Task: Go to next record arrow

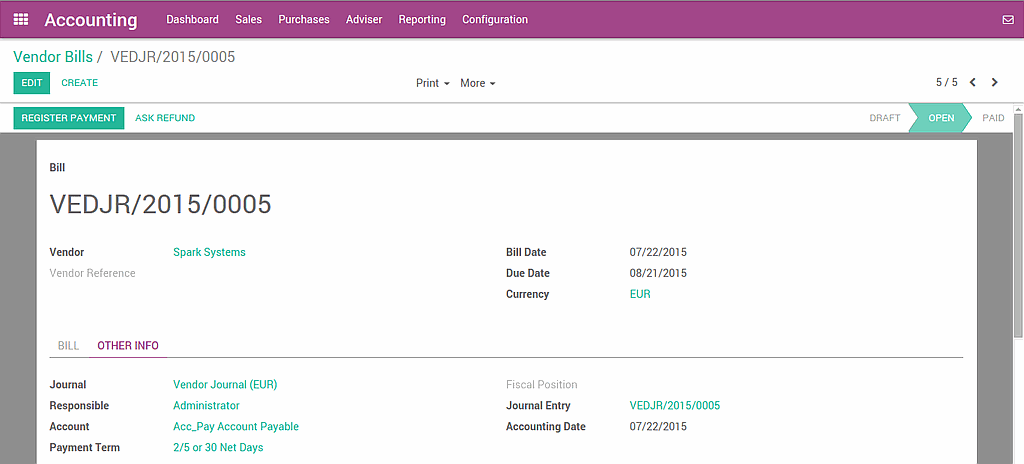Action: 994,83
